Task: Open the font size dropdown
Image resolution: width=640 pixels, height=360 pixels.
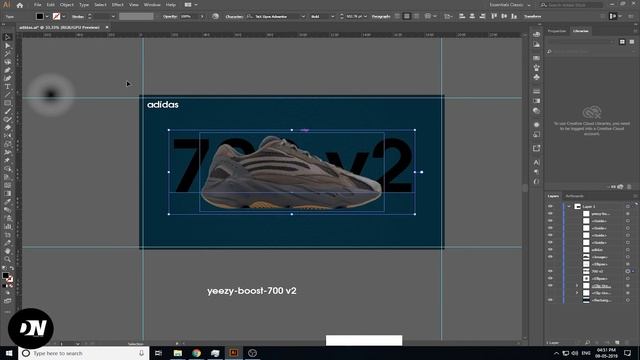Action: (x=365, y=16)
